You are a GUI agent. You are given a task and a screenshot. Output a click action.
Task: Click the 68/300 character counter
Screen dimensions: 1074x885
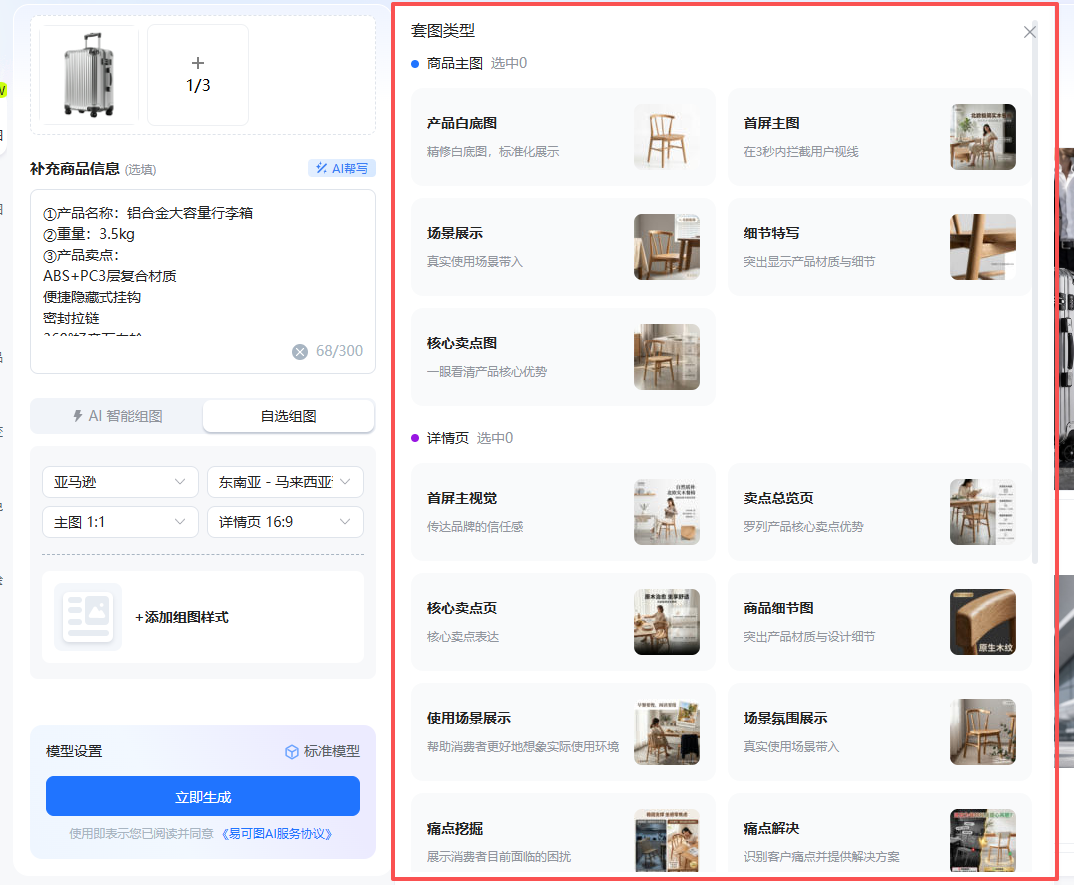tap(339, 351)
